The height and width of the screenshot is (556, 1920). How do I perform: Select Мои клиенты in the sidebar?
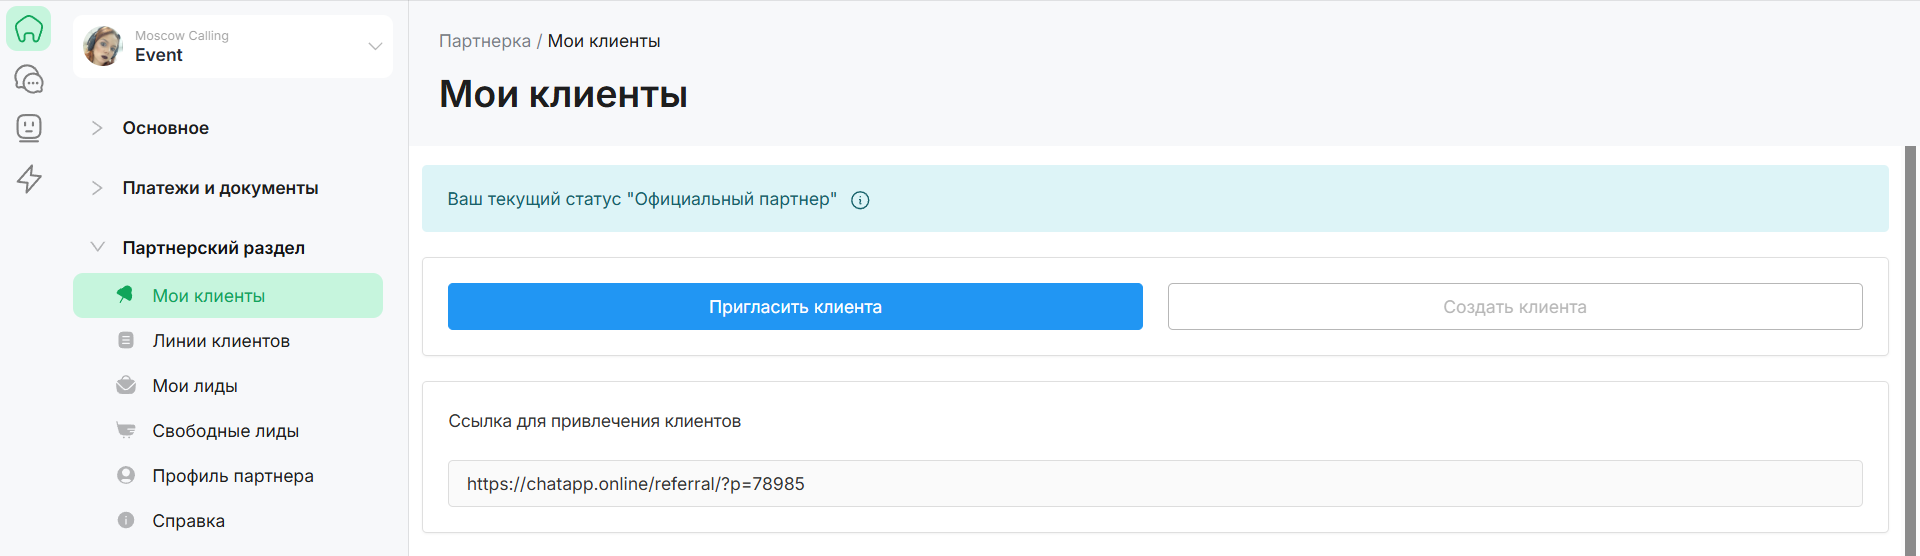pos(209,296)
